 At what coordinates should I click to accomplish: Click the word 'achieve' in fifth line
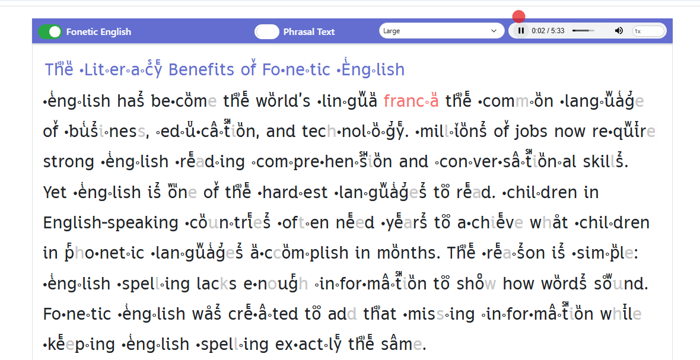point(490,222)
